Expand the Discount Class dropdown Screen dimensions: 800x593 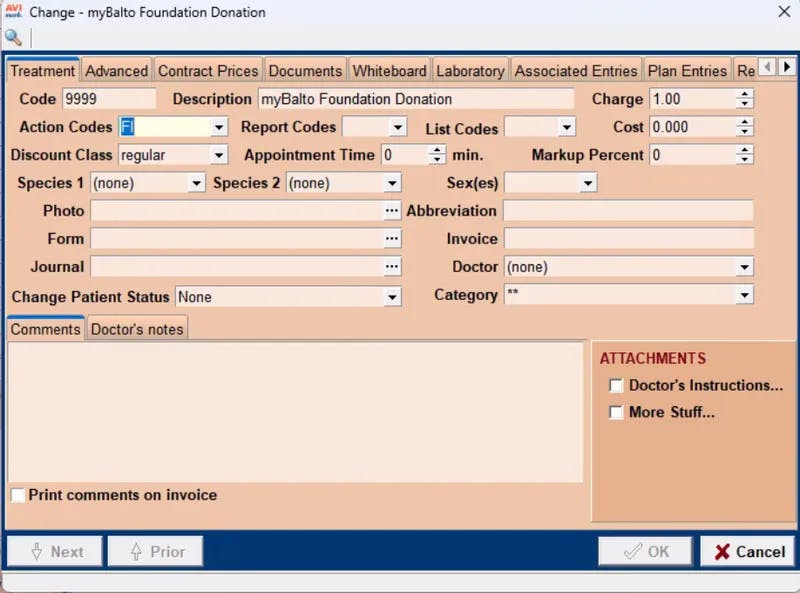(219, 155)
